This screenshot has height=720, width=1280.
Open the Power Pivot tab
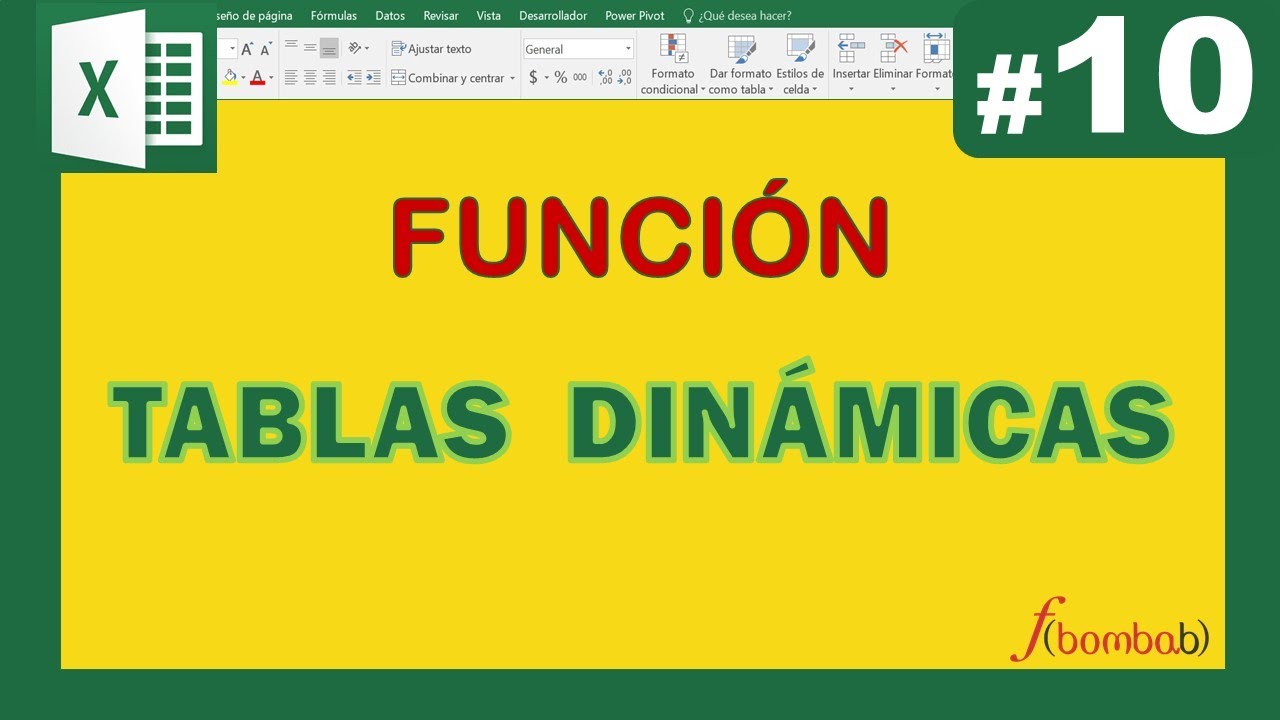[635, 16]
